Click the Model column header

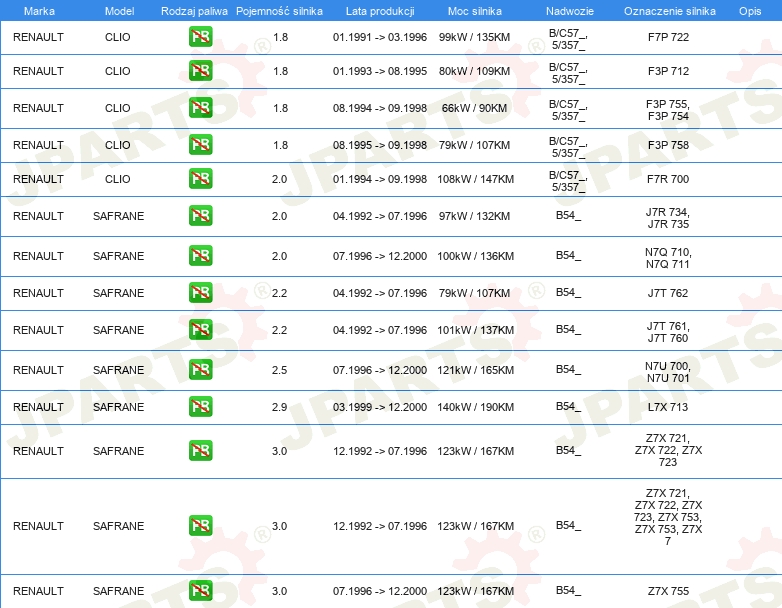click(x=119, y=11)
